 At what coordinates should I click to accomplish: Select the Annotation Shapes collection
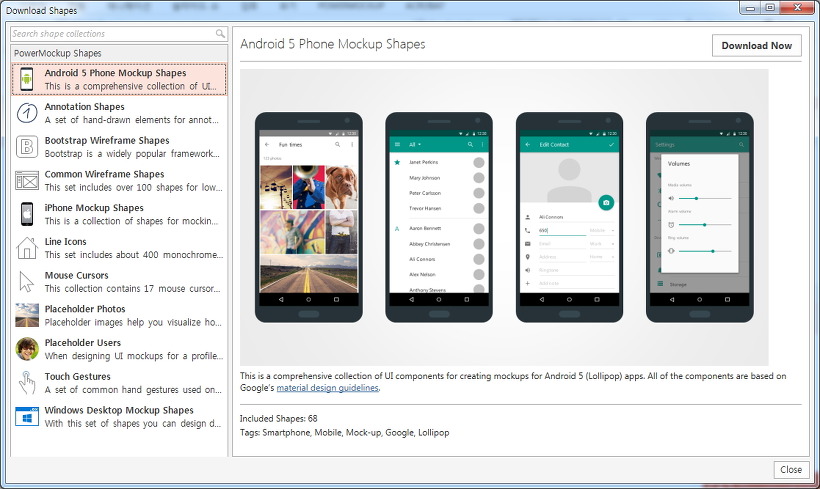[x=119, y=113]
